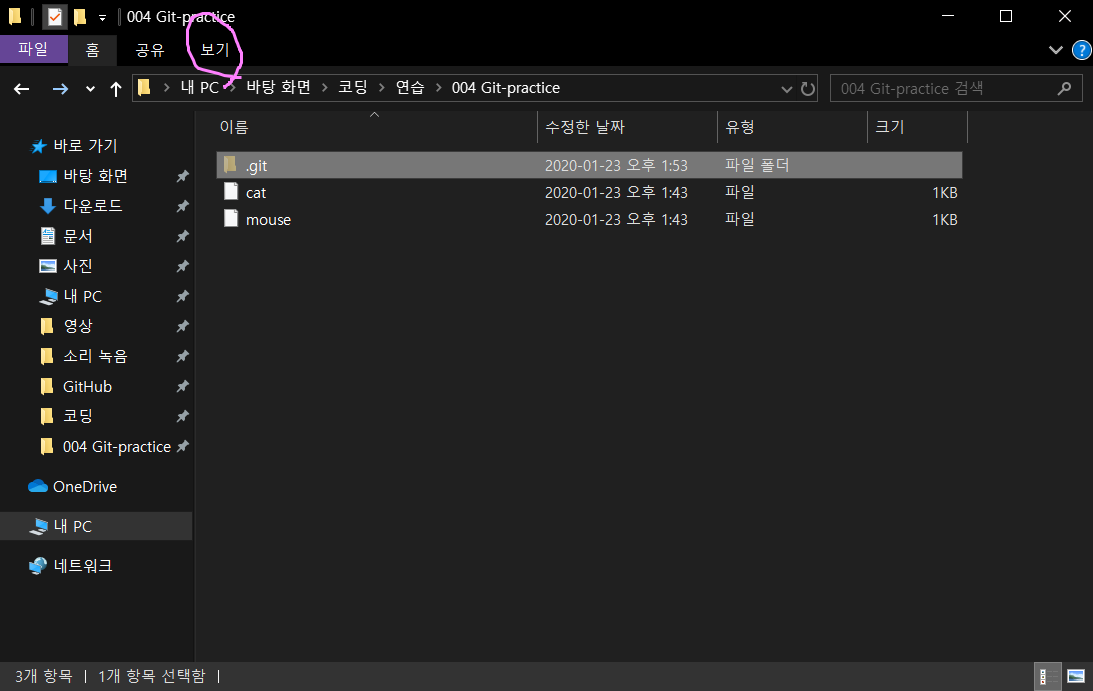Click 코딩 in the address breadcrumb
Image resolution: width=1093 pixels, height=691 pixels.
(353, 88)
